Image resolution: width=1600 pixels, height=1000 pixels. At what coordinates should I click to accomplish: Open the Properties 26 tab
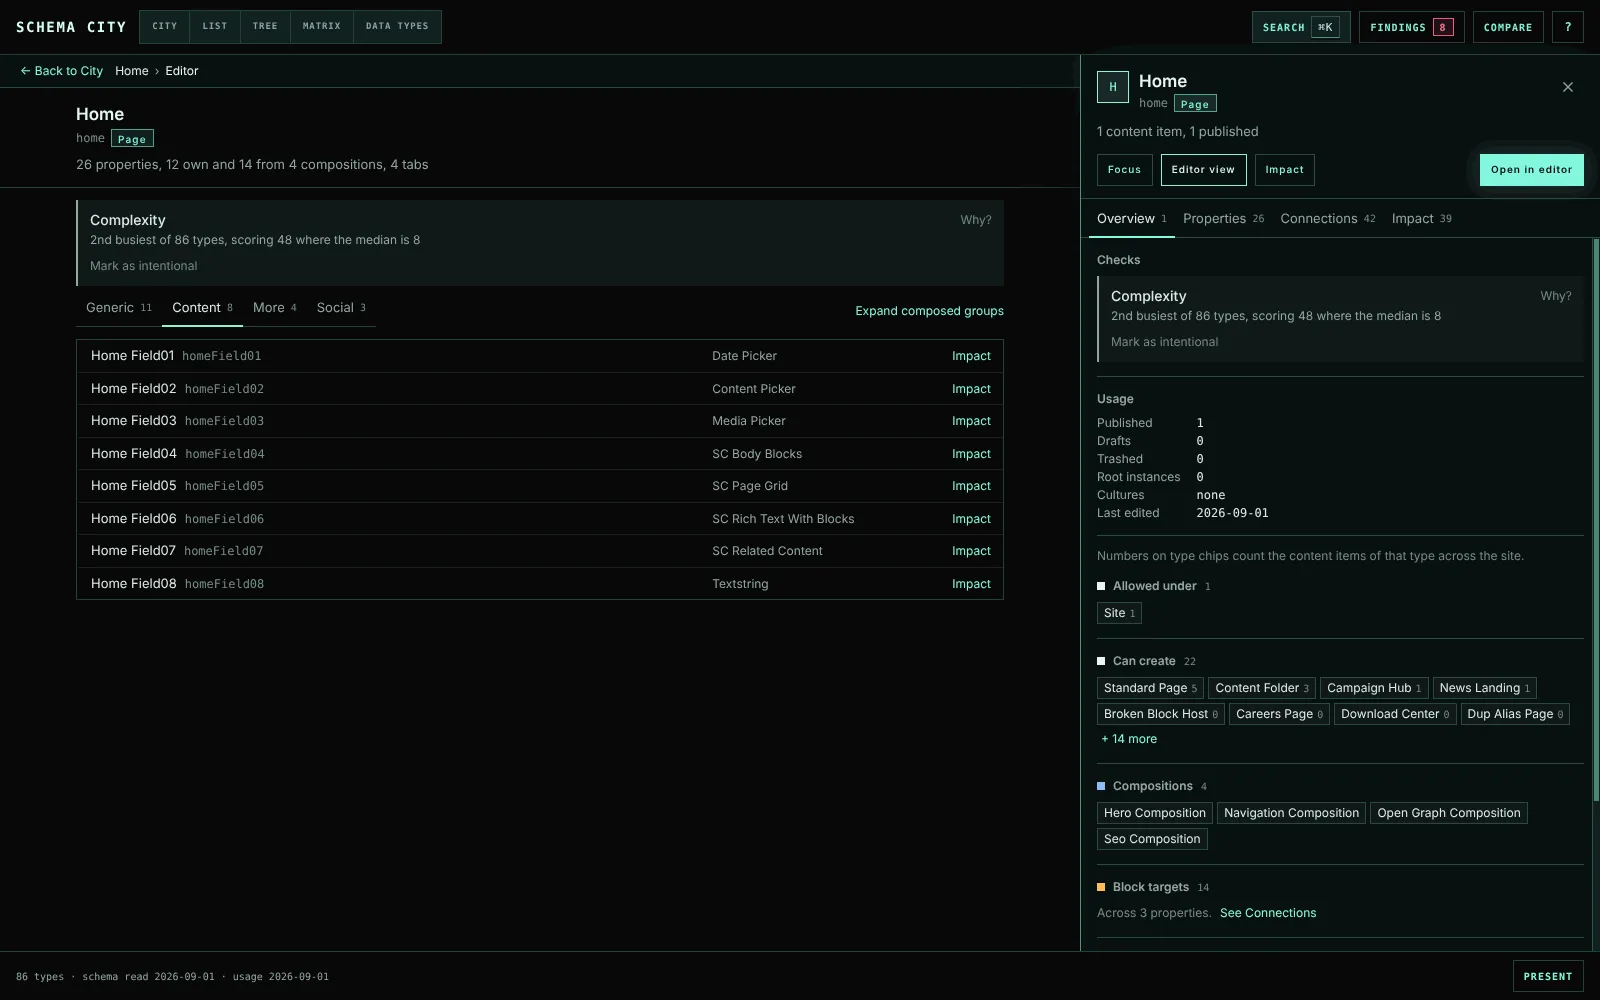(1223, 219)
